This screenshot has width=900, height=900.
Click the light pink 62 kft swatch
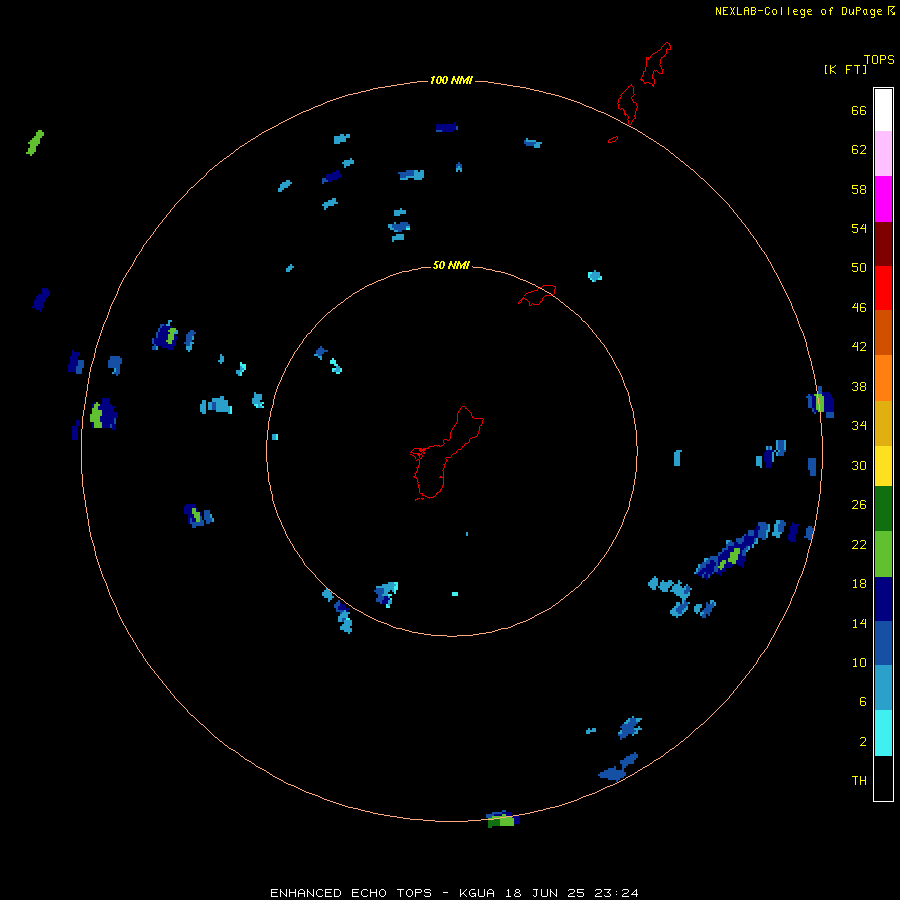pos(883,154)
